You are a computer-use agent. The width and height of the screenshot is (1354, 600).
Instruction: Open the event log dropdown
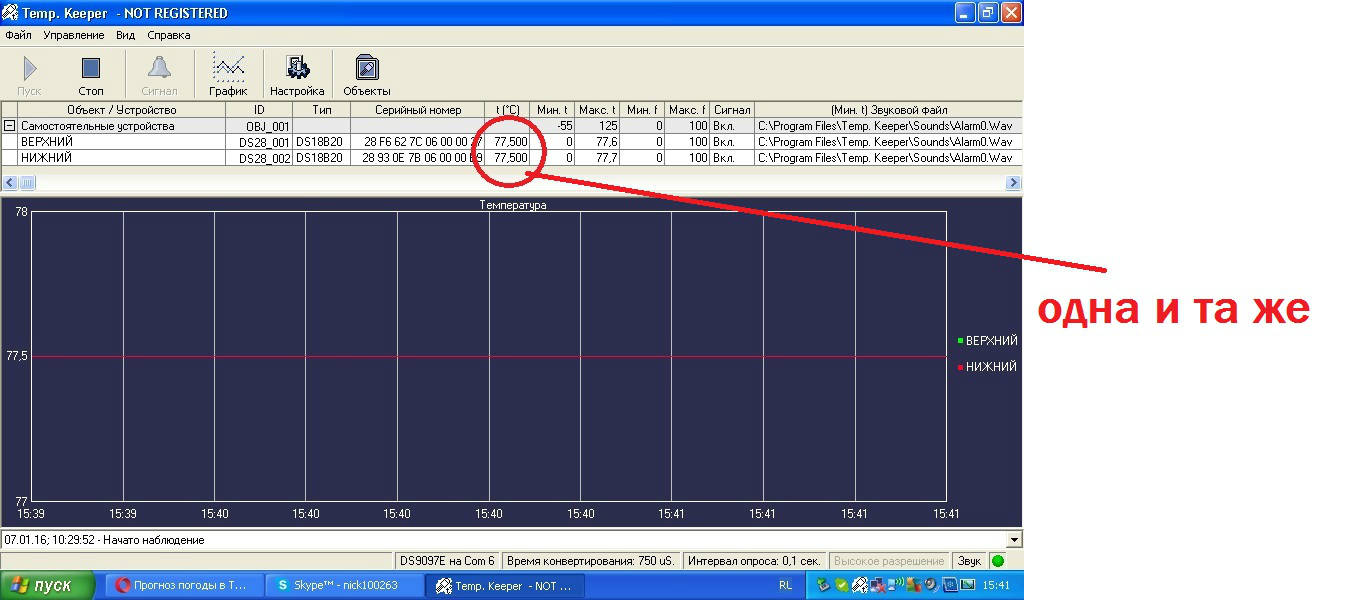1015,540
